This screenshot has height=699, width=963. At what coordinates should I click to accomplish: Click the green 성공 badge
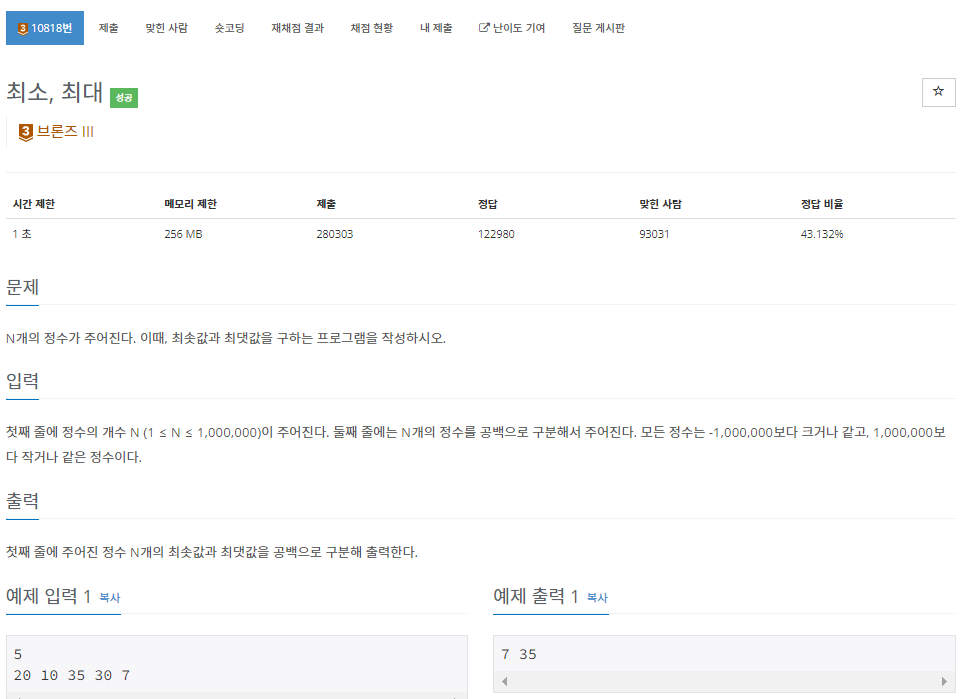[x=122, y=98]
